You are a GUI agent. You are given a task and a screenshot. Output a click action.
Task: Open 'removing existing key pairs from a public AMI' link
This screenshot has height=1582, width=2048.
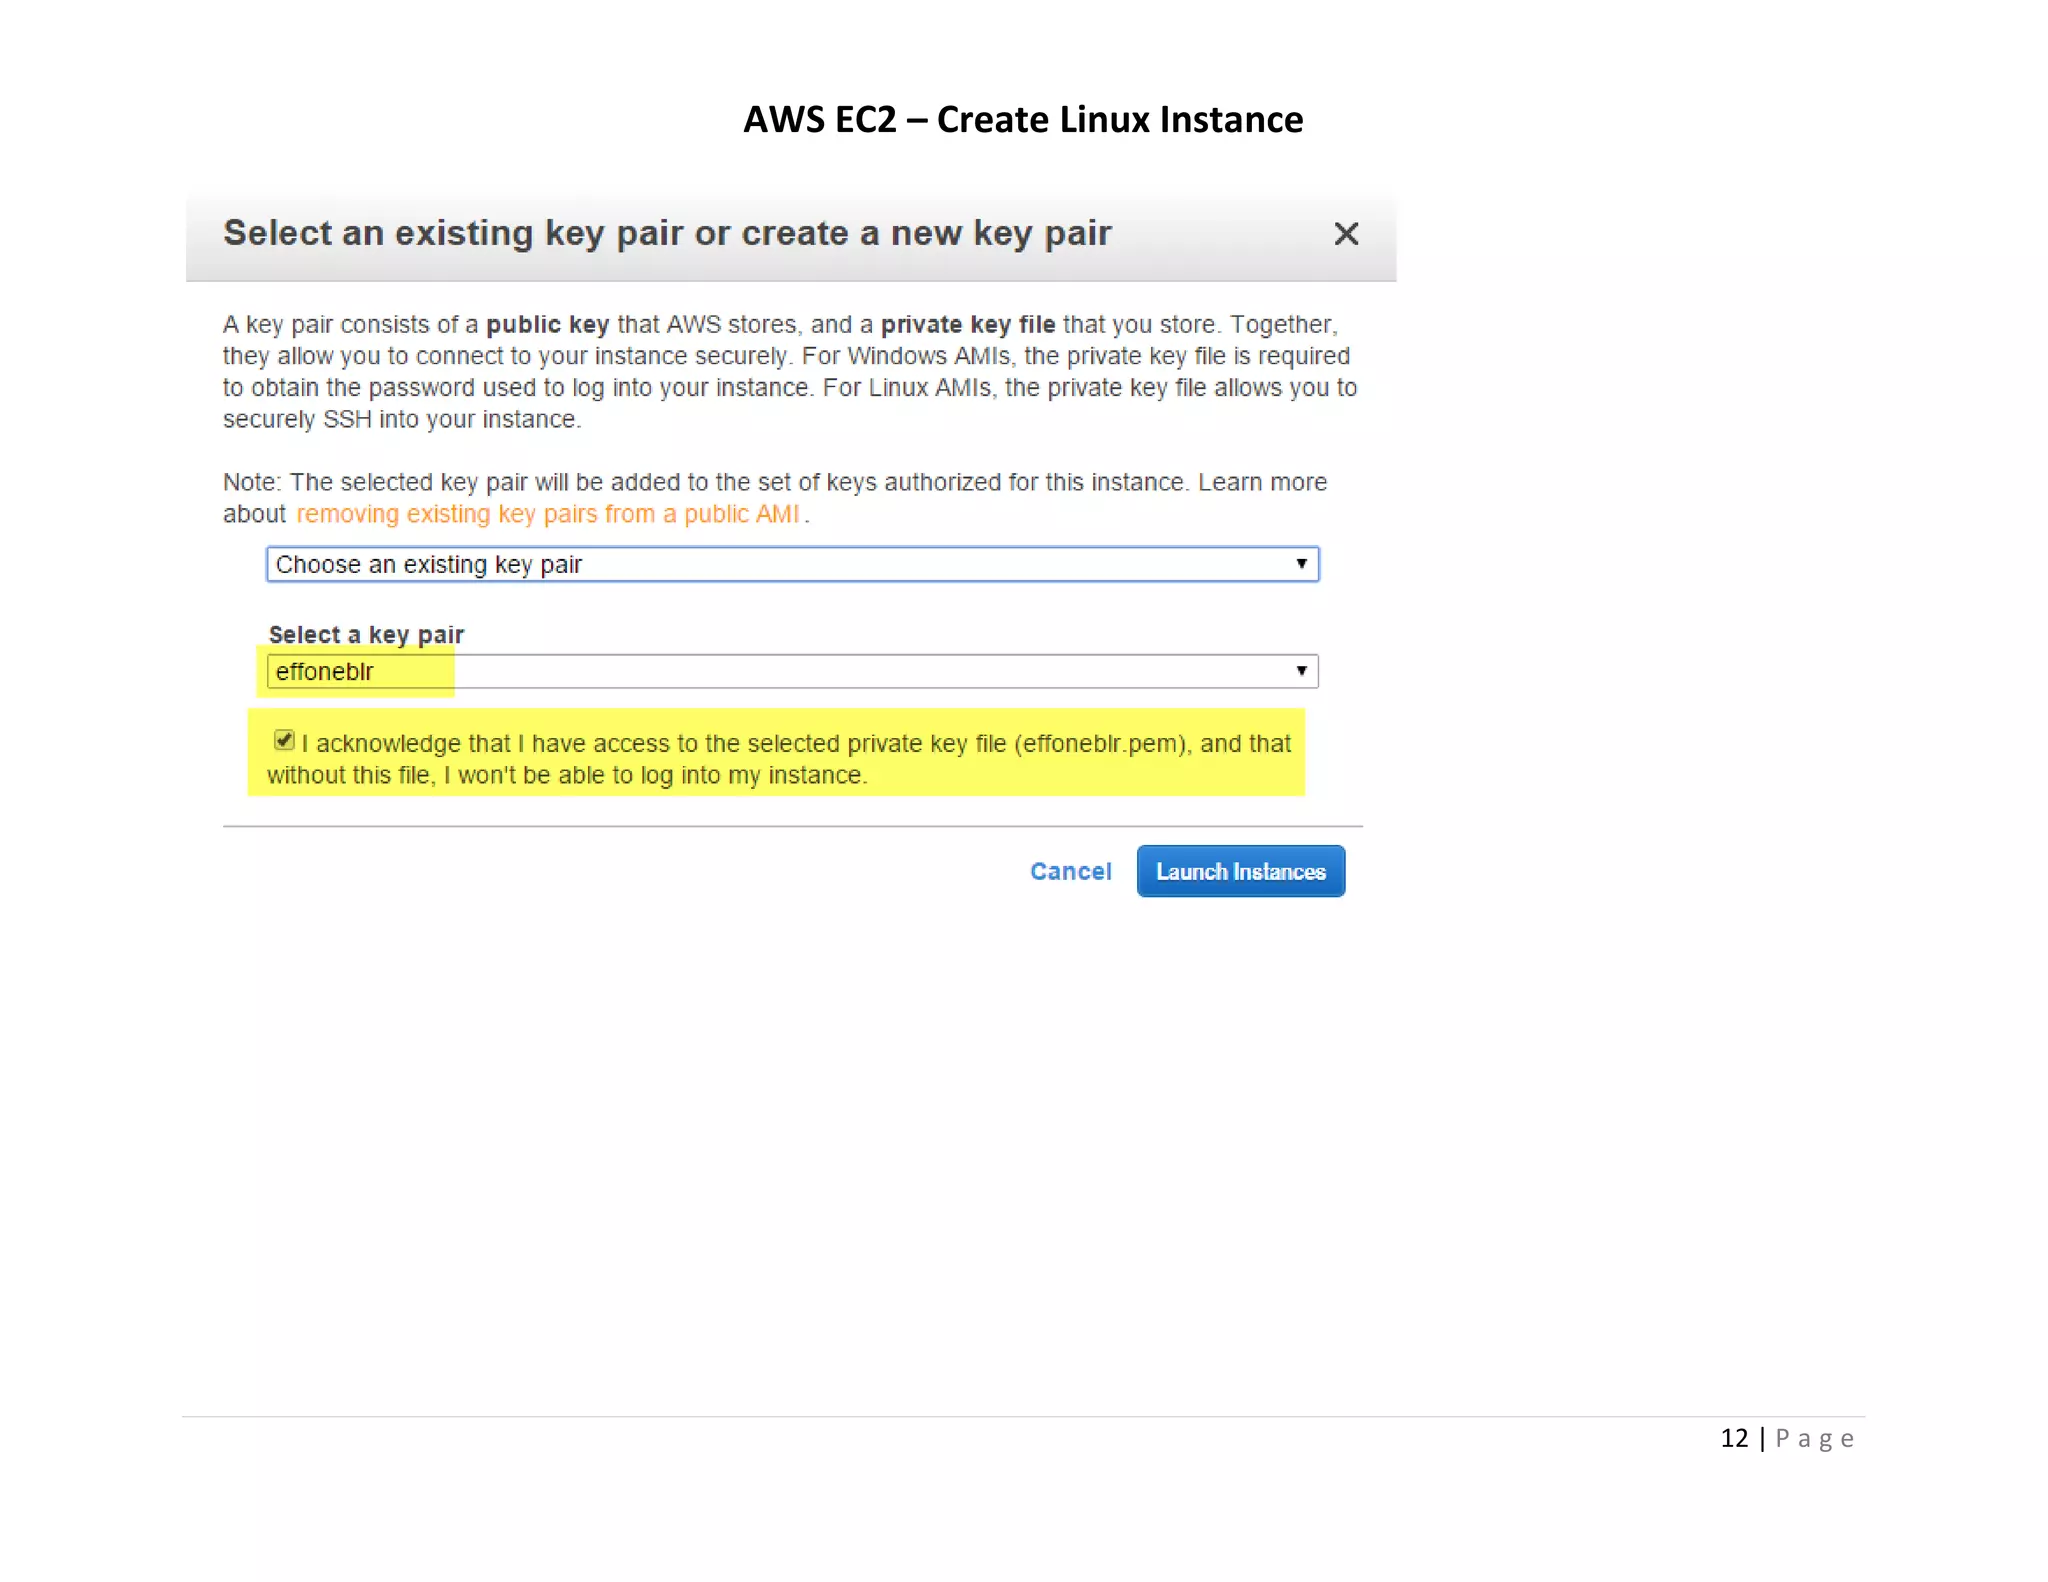[x=547, y=514]
